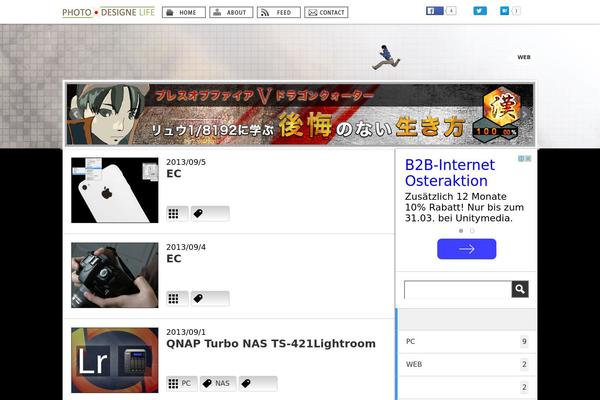The image size is (600, 400).
Task: Select the NAS tag on the QNAP post
Action: 218,384
